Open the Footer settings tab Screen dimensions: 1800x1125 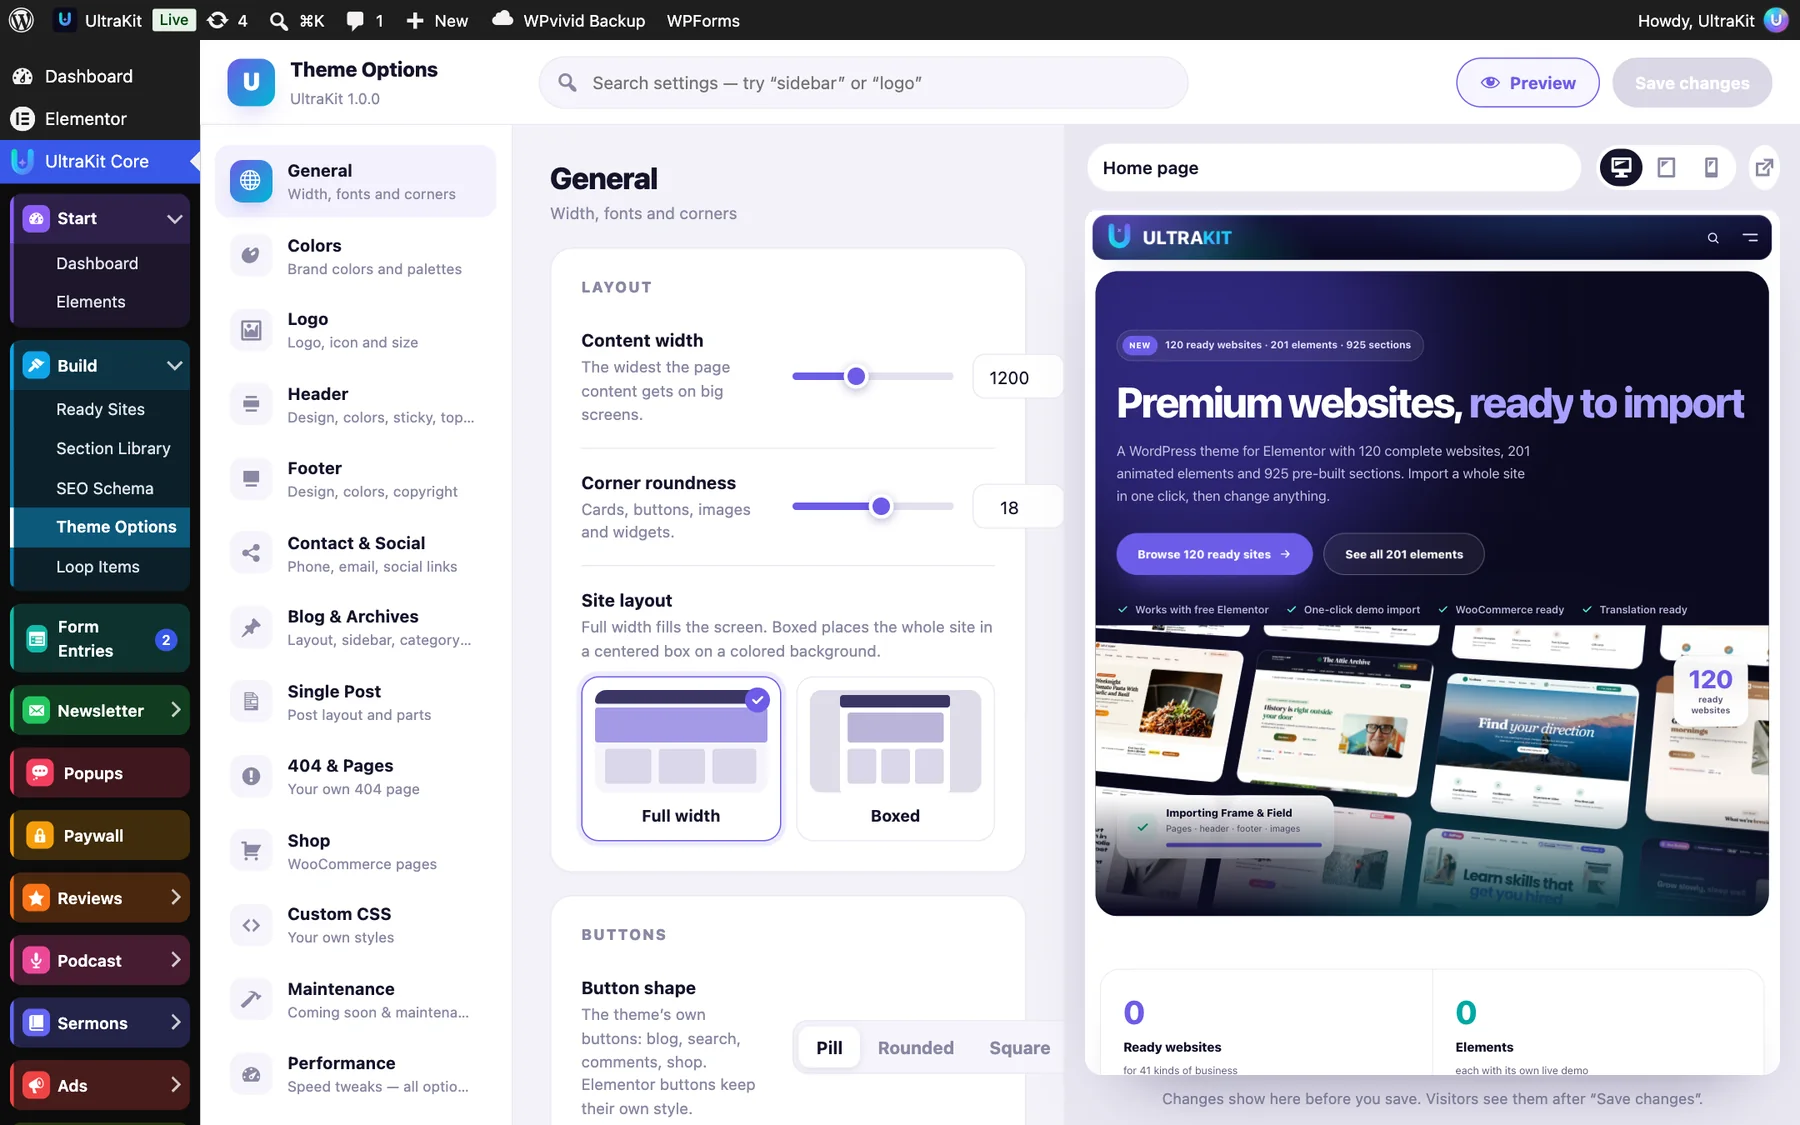pyautogui.click(x=355, y=479)
